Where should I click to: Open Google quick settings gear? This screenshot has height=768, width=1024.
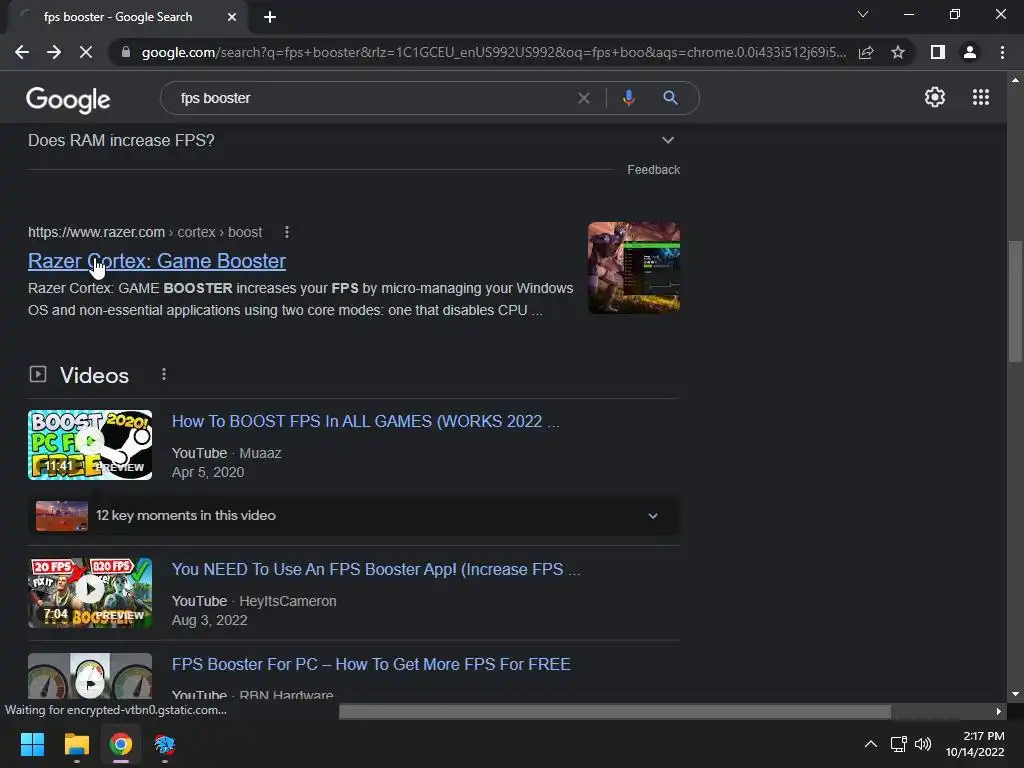935,97
